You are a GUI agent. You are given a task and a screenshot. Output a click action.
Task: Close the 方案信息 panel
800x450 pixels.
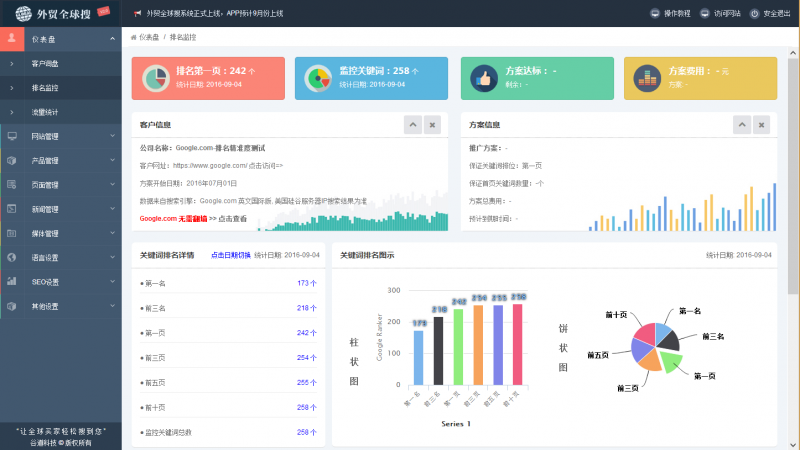tap(761, 125)
